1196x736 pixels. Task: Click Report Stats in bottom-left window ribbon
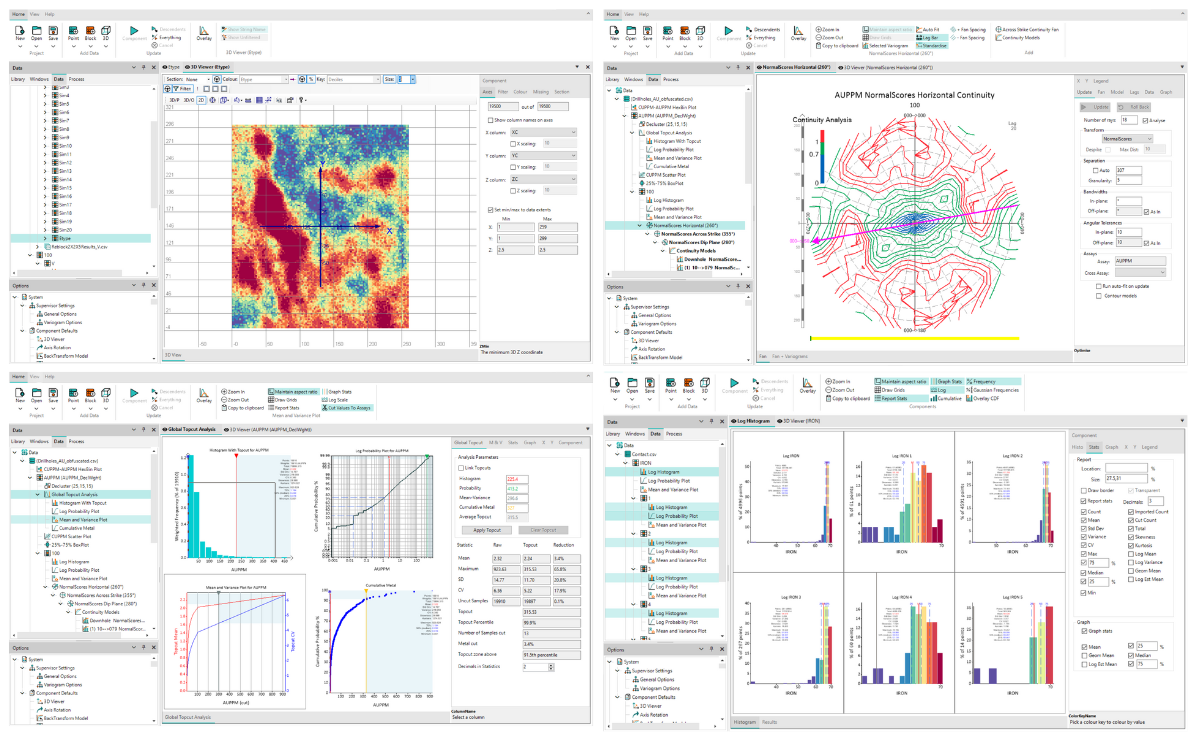click(x=284, y=408)
